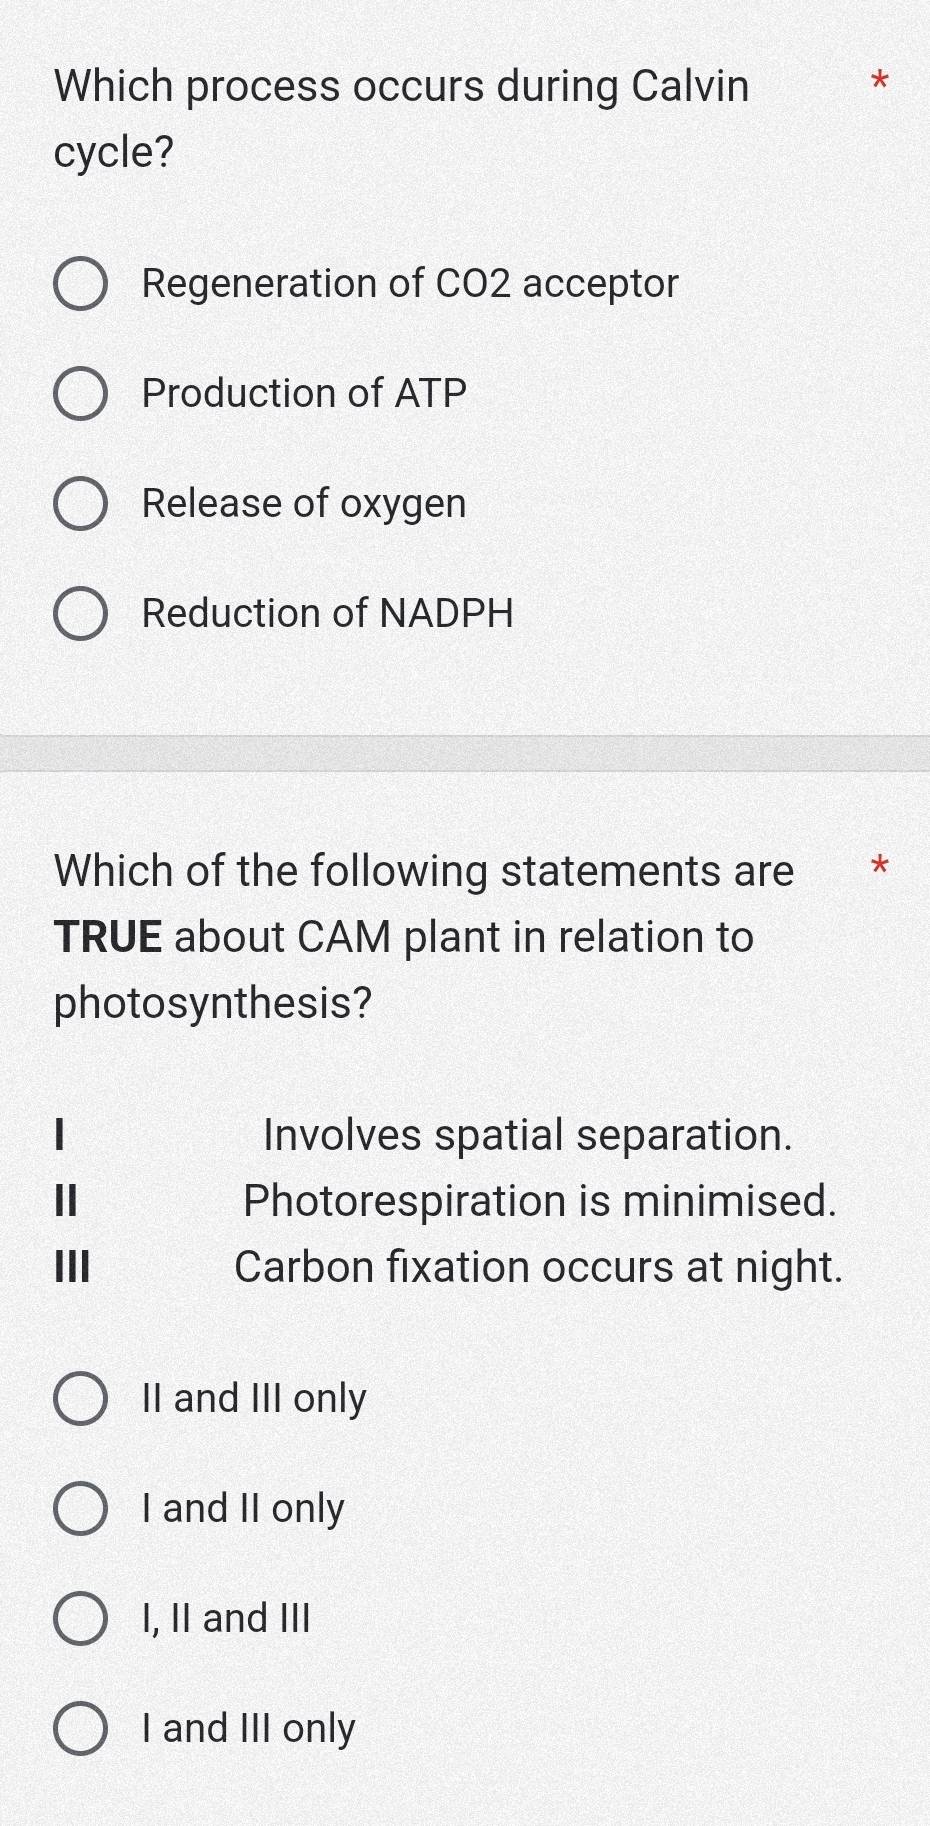This screenshot has height=1826, width=930.
Task: Click the Reduction of NADPH label text
Action: click(x=326, y=615)
